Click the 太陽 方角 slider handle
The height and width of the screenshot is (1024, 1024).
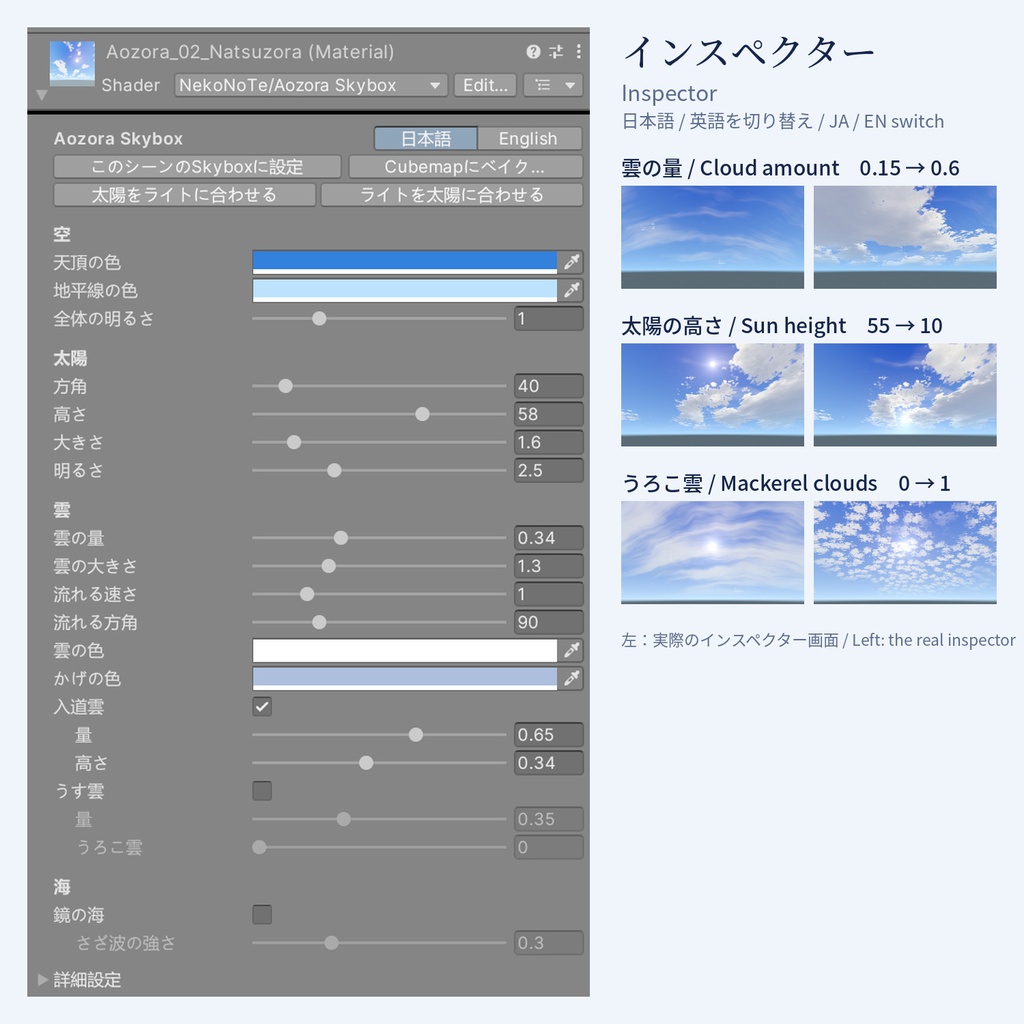point(285,386)
